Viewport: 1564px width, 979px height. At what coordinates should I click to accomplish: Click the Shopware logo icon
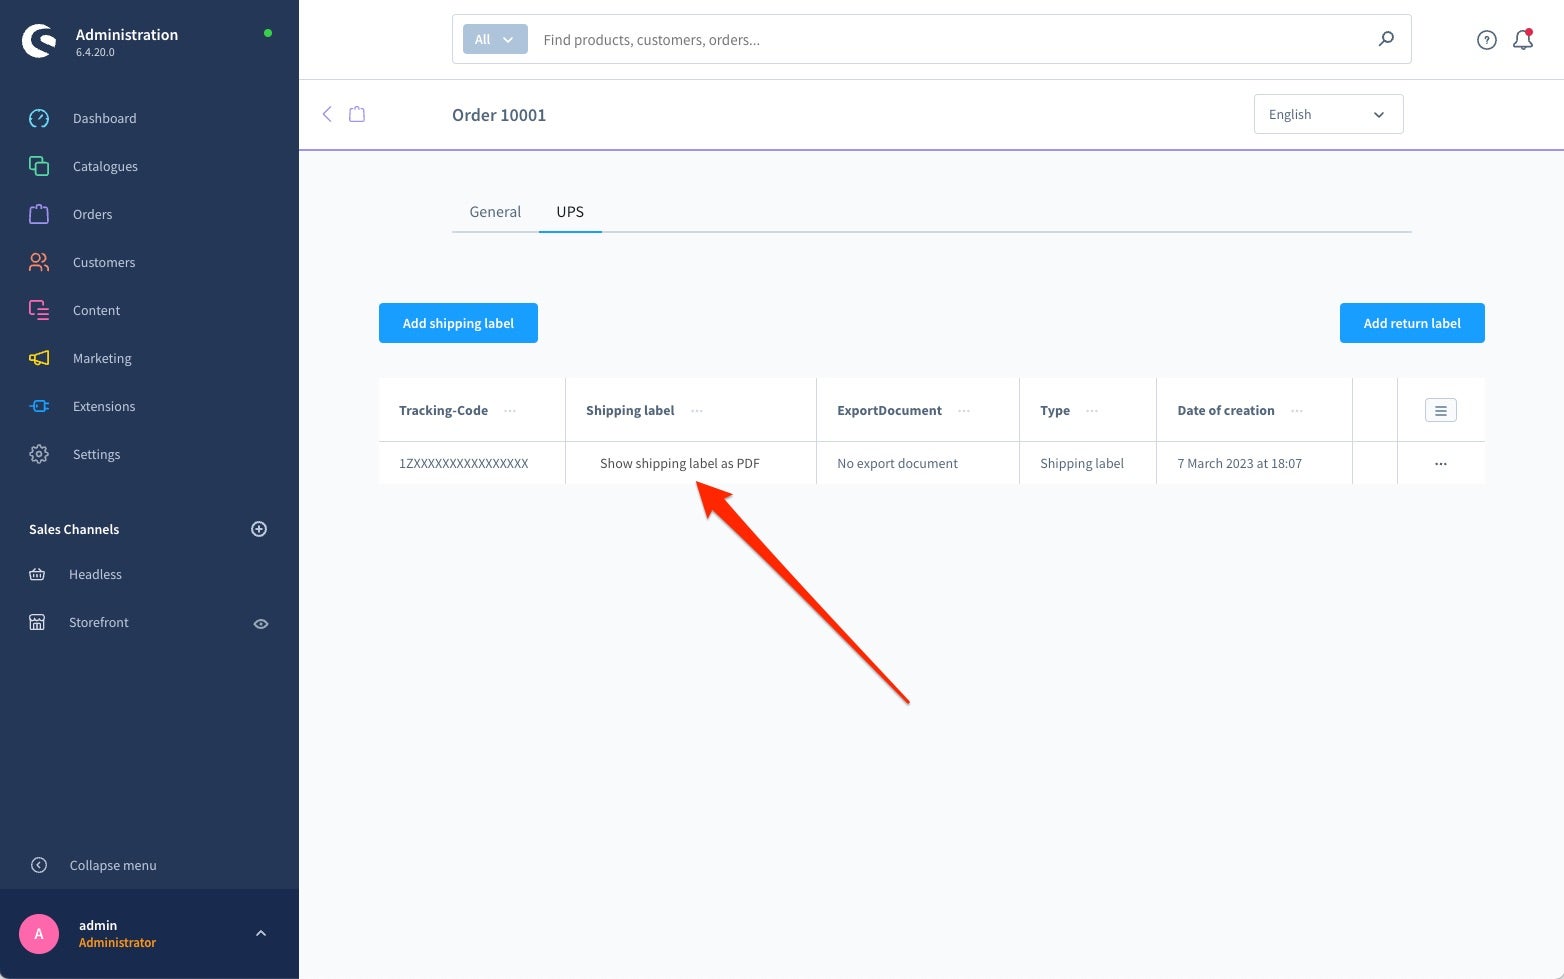coord(39,41)
